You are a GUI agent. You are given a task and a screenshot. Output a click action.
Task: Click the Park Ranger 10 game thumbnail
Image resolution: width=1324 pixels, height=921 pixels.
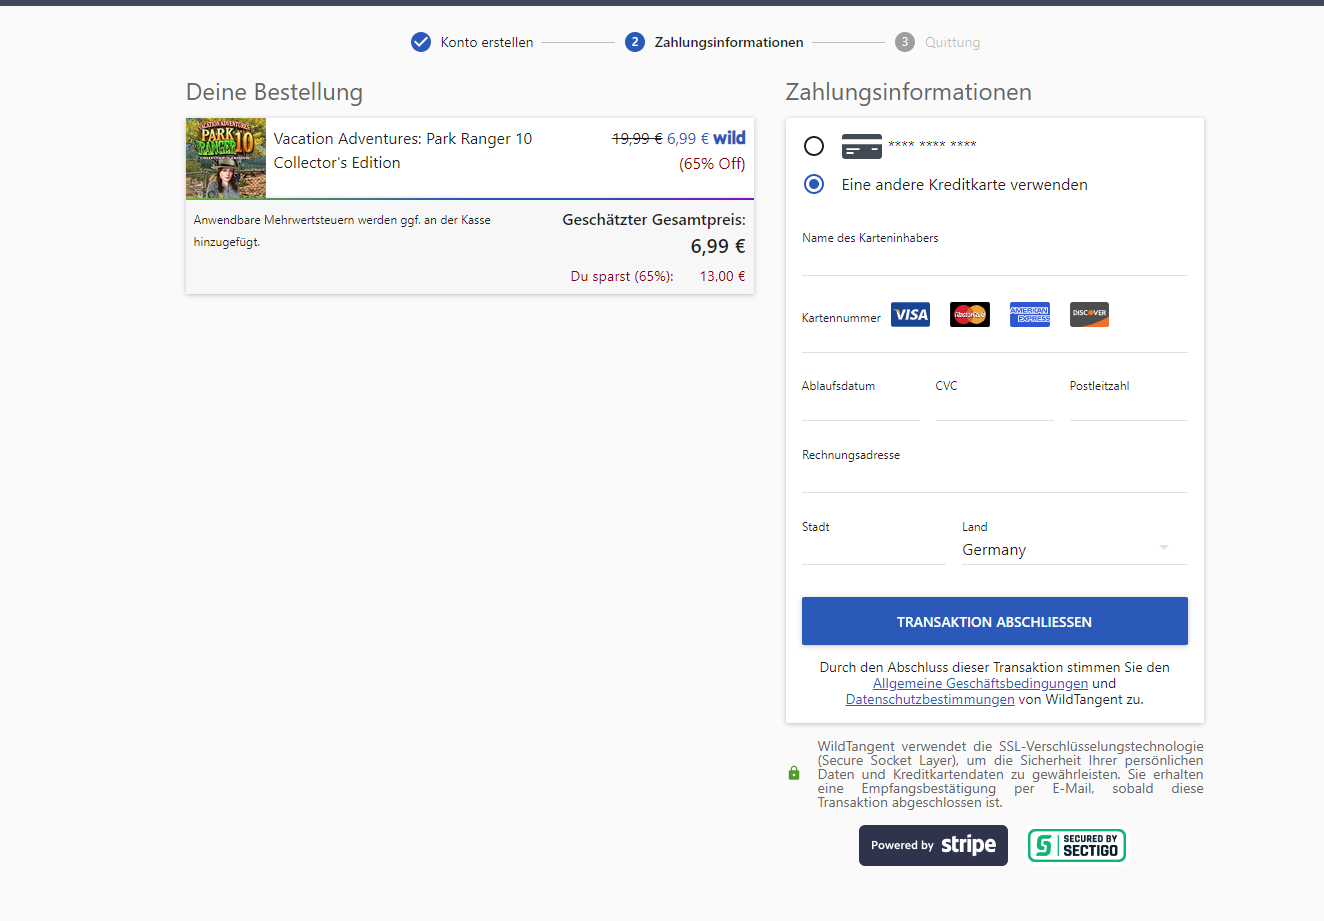click(226, 158)
